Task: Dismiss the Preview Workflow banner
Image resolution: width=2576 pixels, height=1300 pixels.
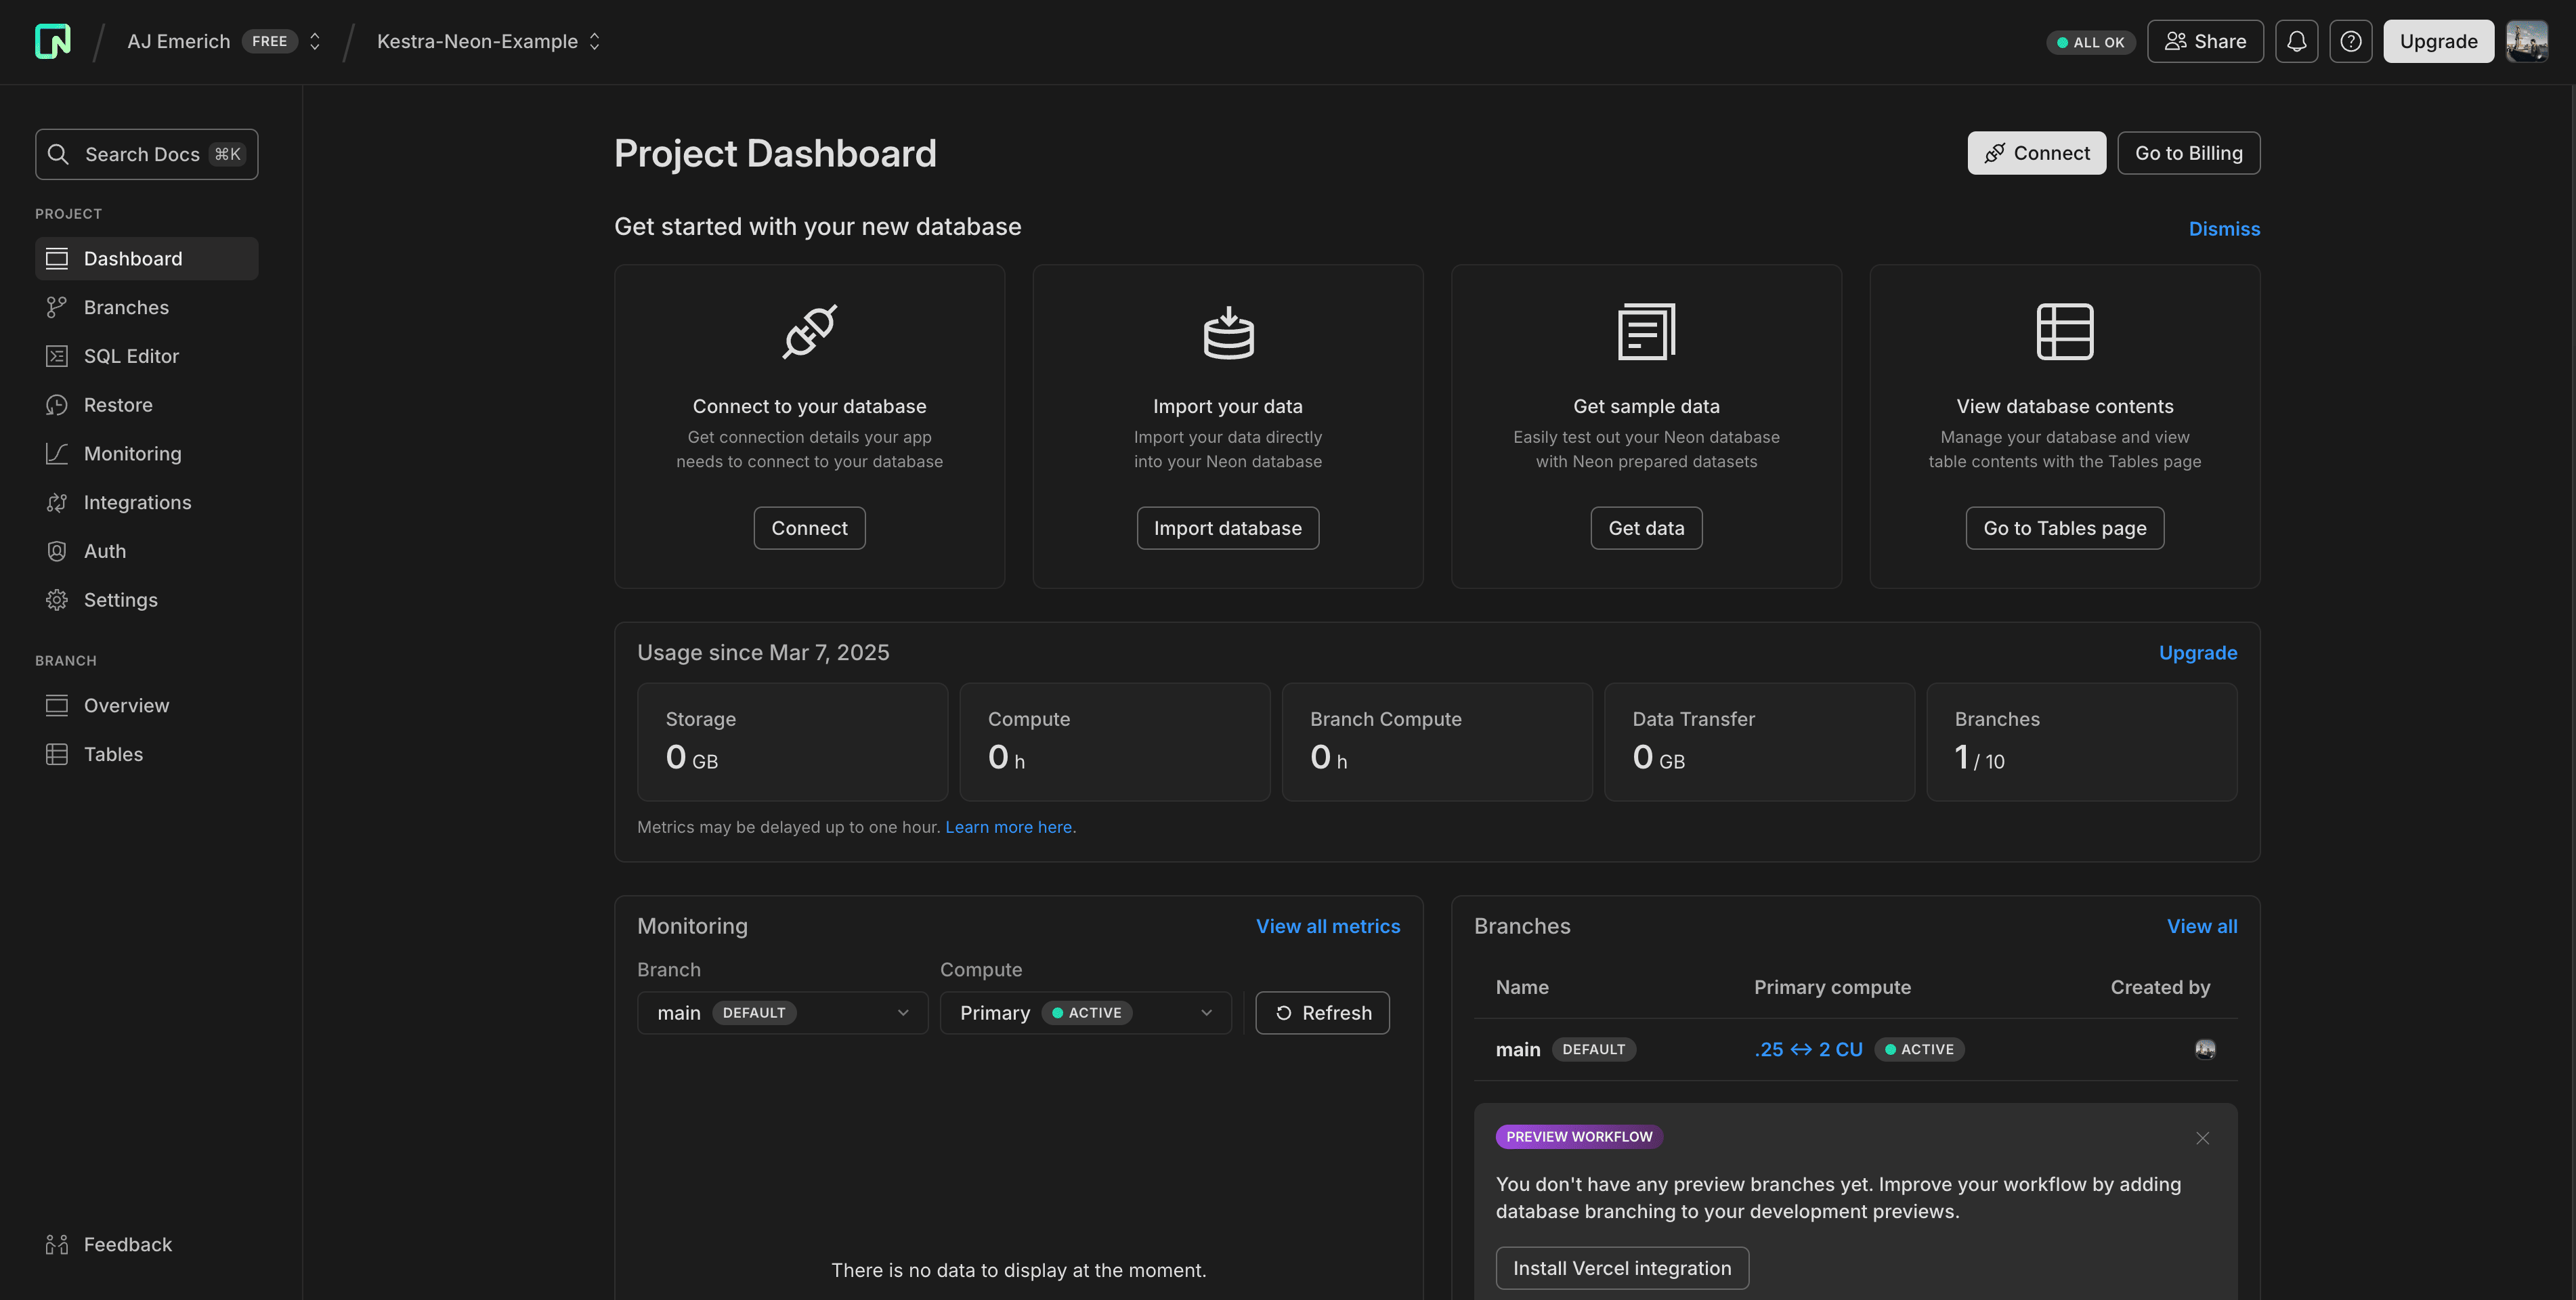Action: pyautogui.click(x=2202, y=1138)
